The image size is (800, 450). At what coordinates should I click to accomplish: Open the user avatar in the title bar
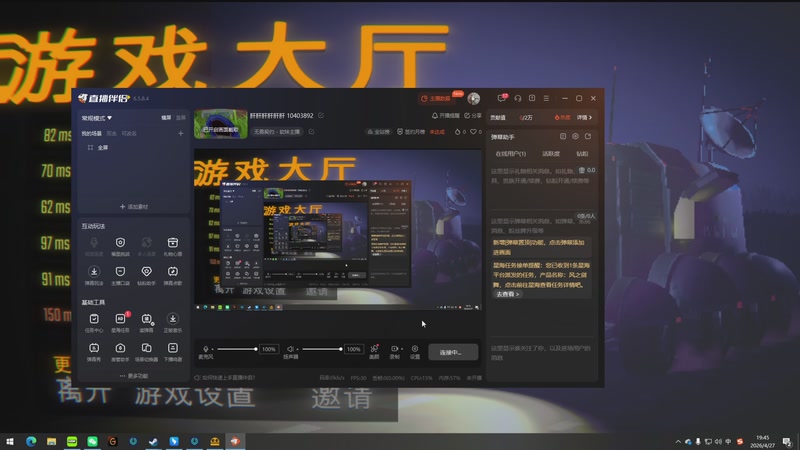(x=473, y=98)
